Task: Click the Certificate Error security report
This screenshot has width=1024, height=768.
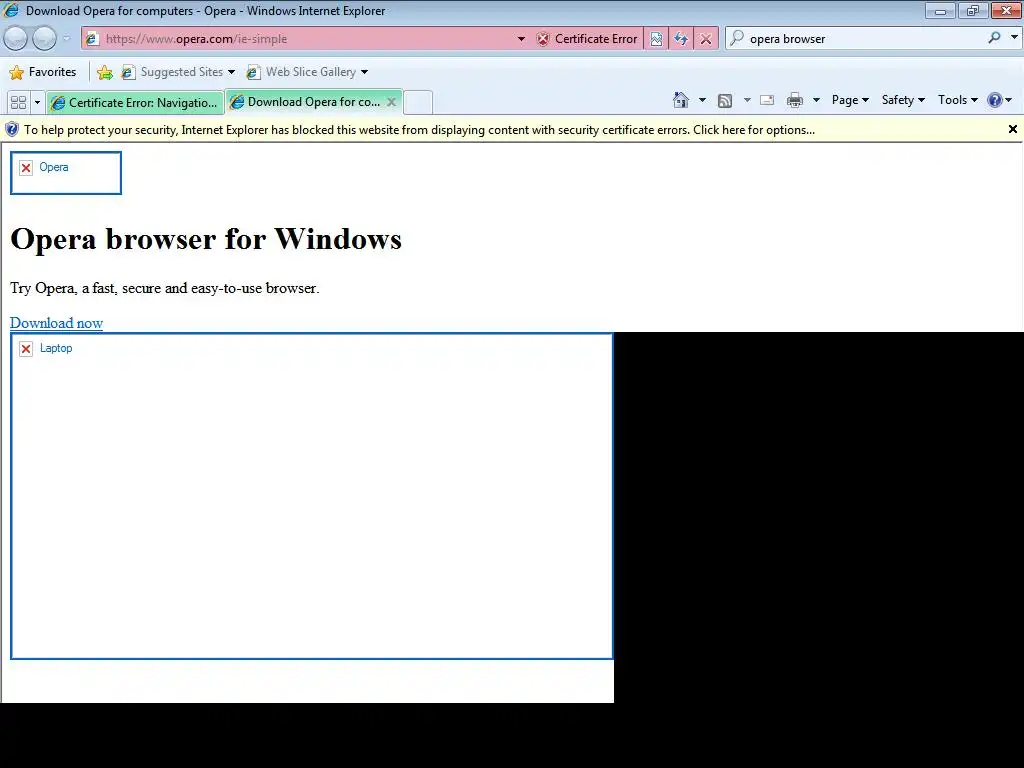Action: (587, 39)
